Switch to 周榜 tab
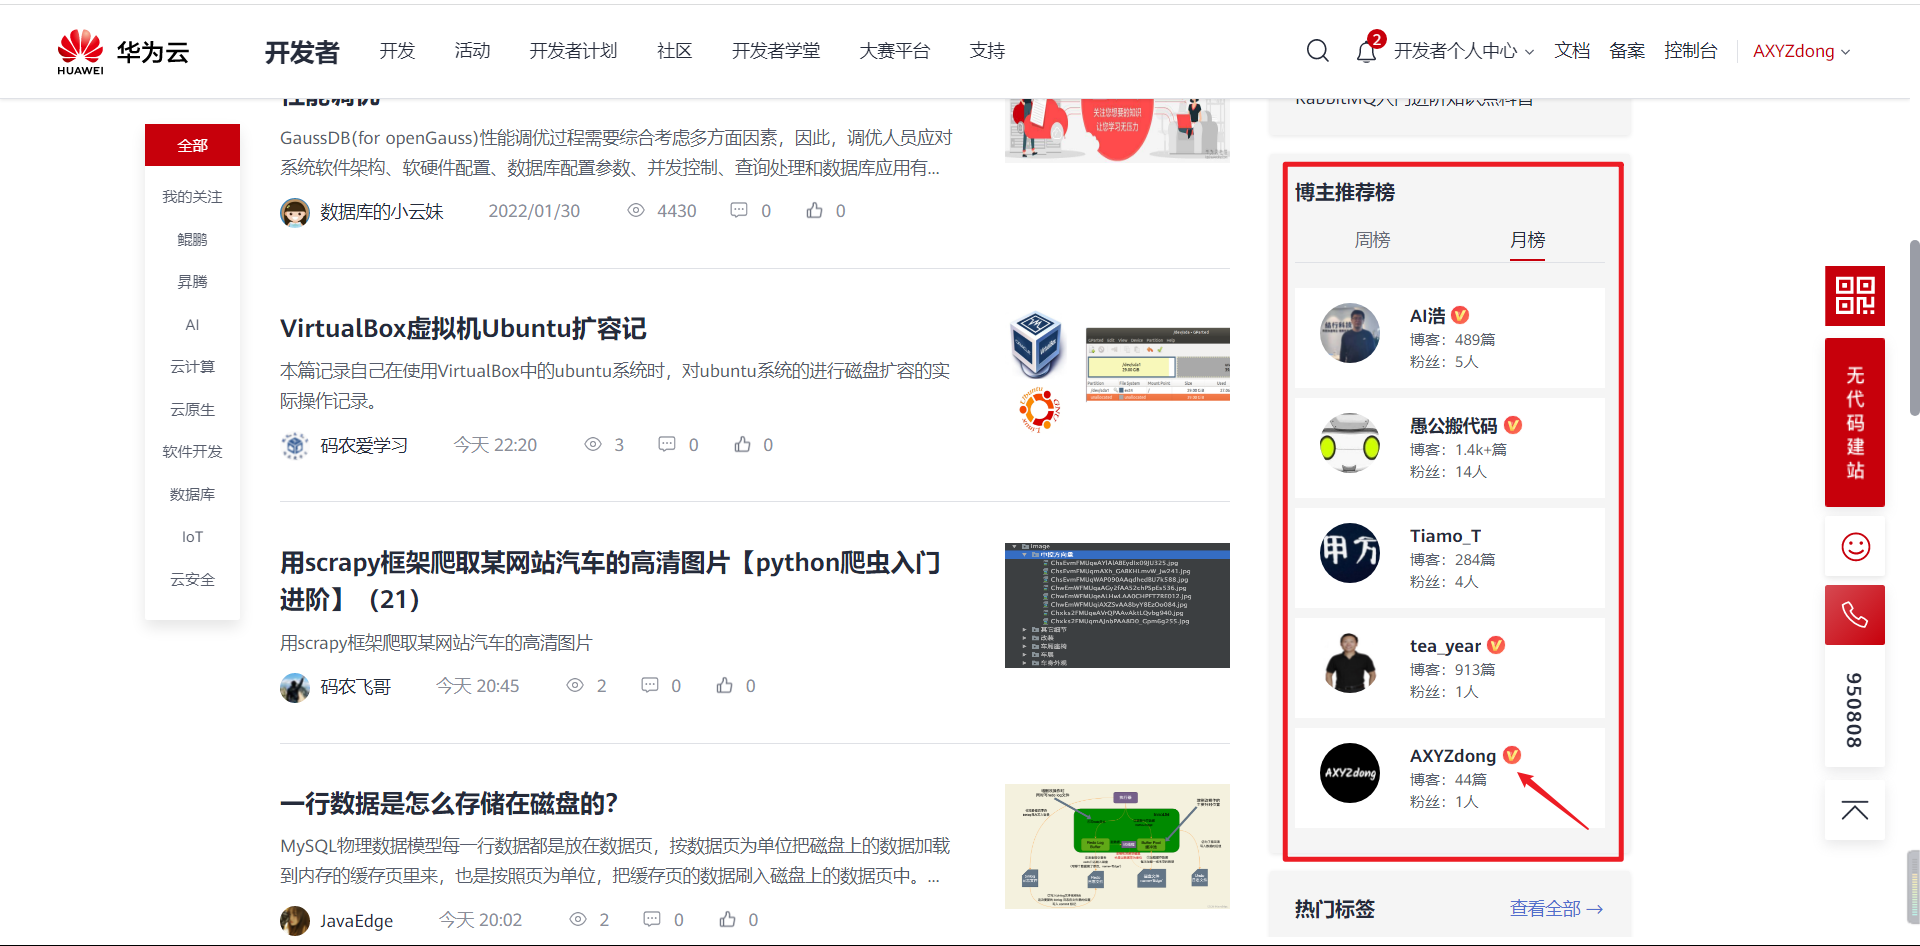This screenshot has height=946, width=1920. point(1372,240)
